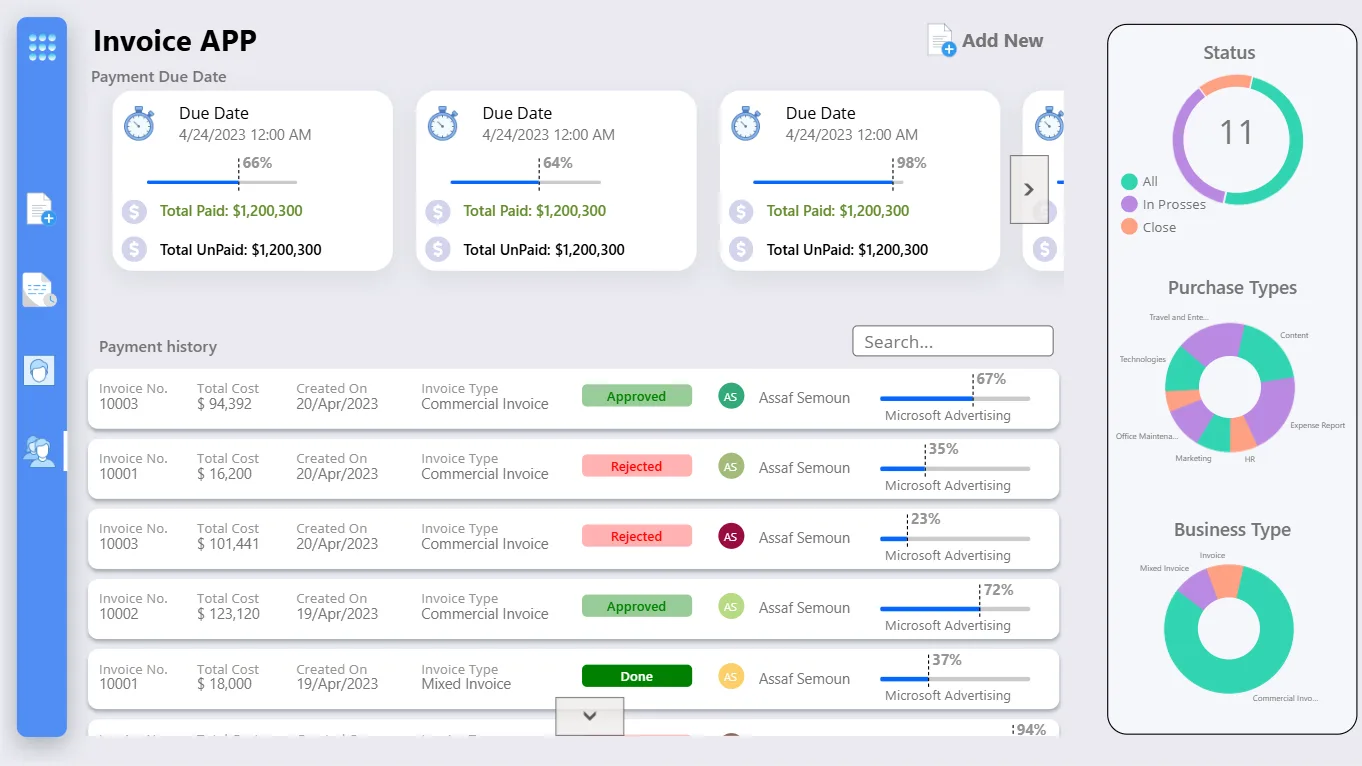Click the AS avatar in the $ 94,392 row
This screenshot has height=766, width=1362.
731,397
